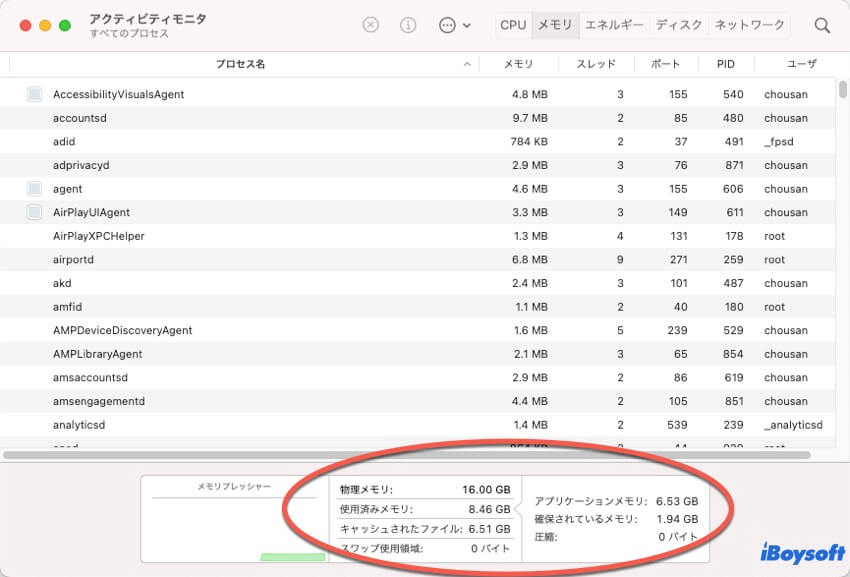This screenshot has width=850, height=577.
Task: Click the 6.8 MB memory value
Action: tap(530, 259)
